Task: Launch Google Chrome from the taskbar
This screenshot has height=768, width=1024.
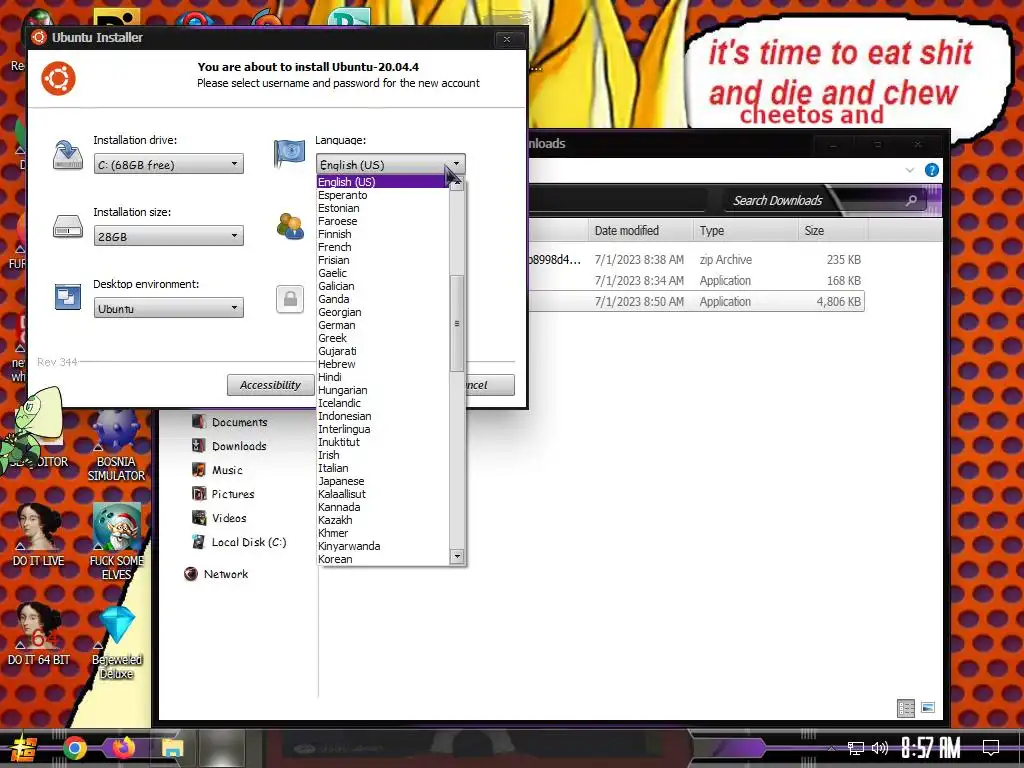Action: point(74,748)
